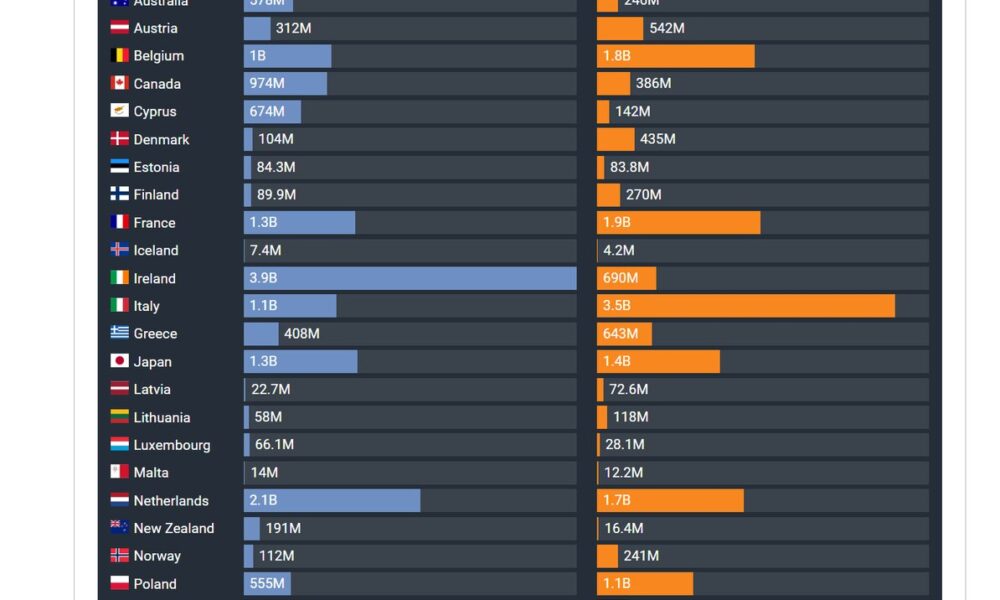Click the Norway flag icon
Screen dimensions: 1000x600
[119, 555]
